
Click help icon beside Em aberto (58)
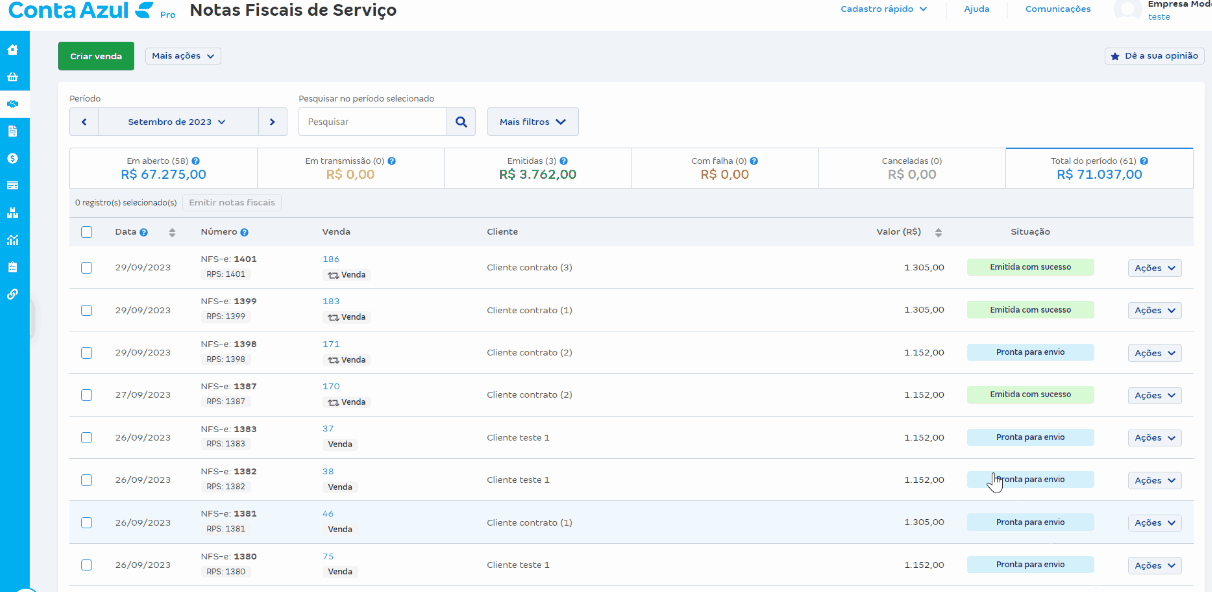(x=196, y=161)
